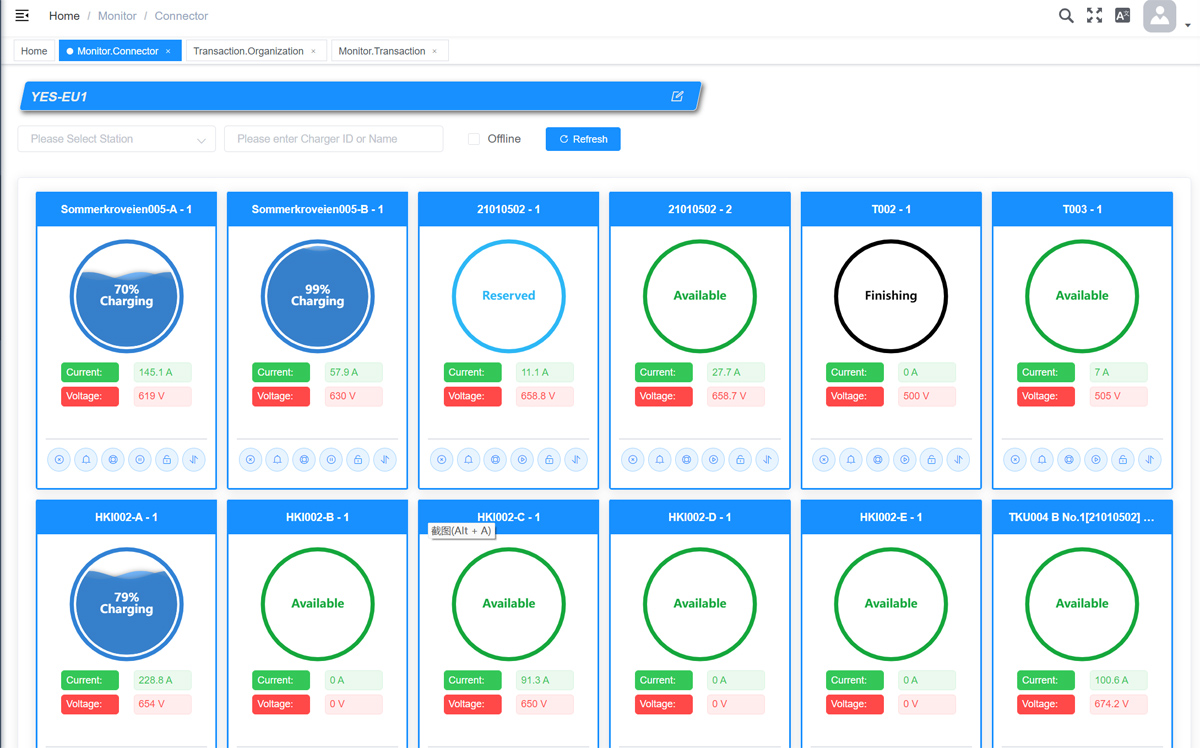Click lifebuoy icon on 21010502 - 2 card
This screenshot has height=748, width=1200.
686,460
